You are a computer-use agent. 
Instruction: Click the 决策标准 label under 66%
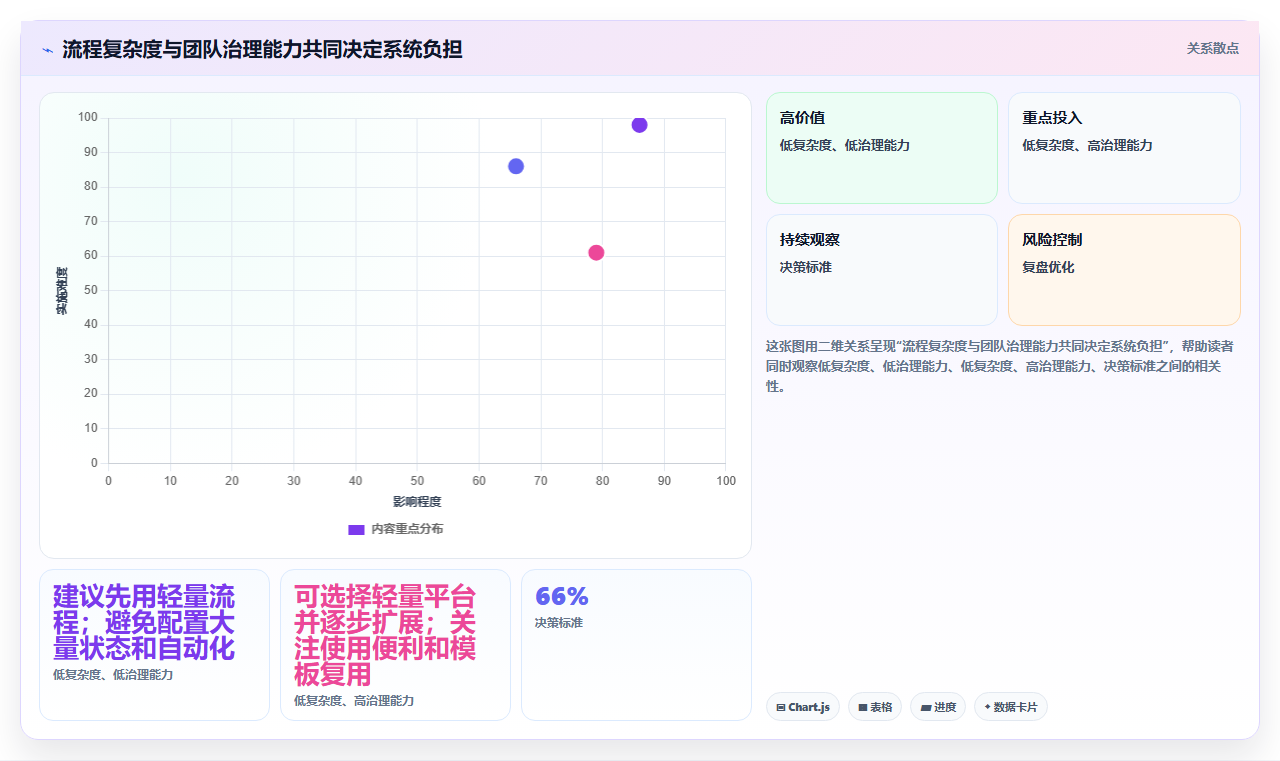559,622
